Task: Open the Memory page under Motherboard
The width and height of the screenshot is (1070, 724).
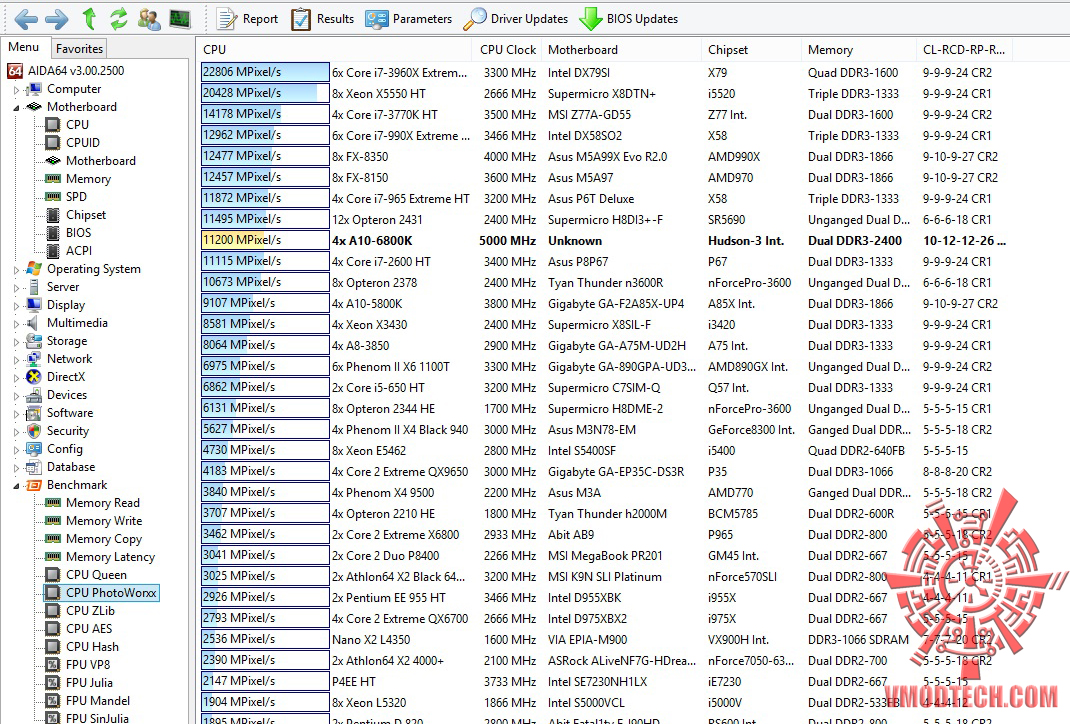Action: 88,179
